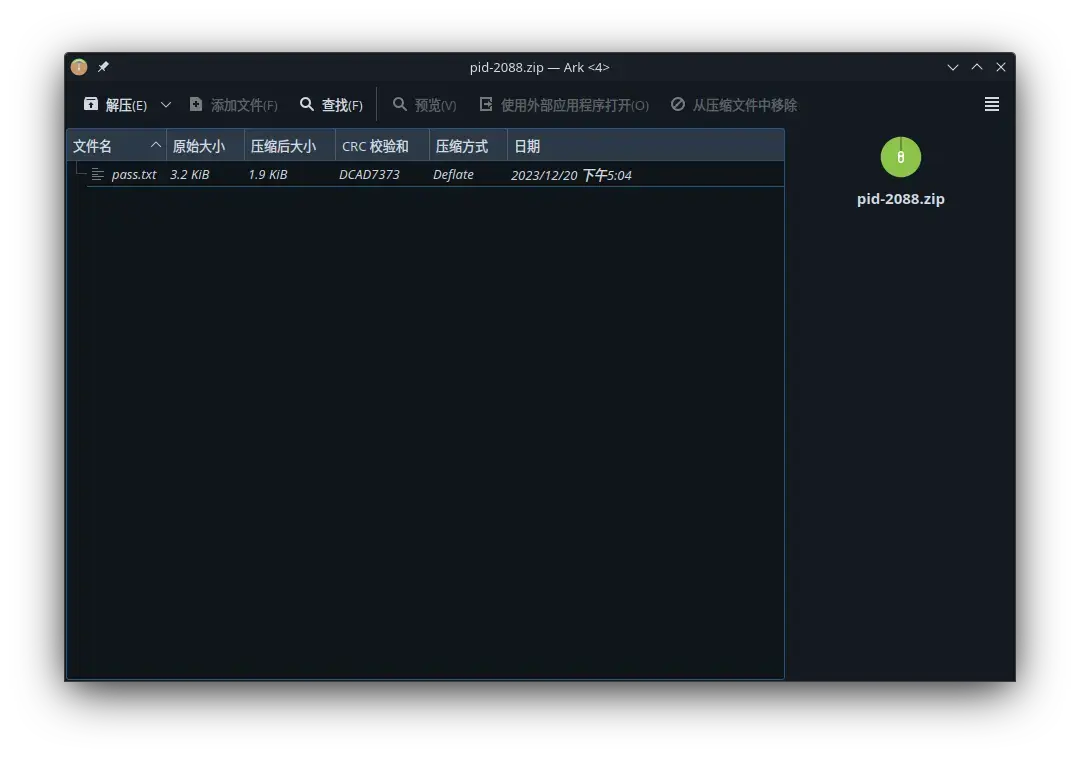The width and height of the screenshot is (1080, 758).
Task: Click the pass.txt text file icon
Action: click(x=98, y=174)
